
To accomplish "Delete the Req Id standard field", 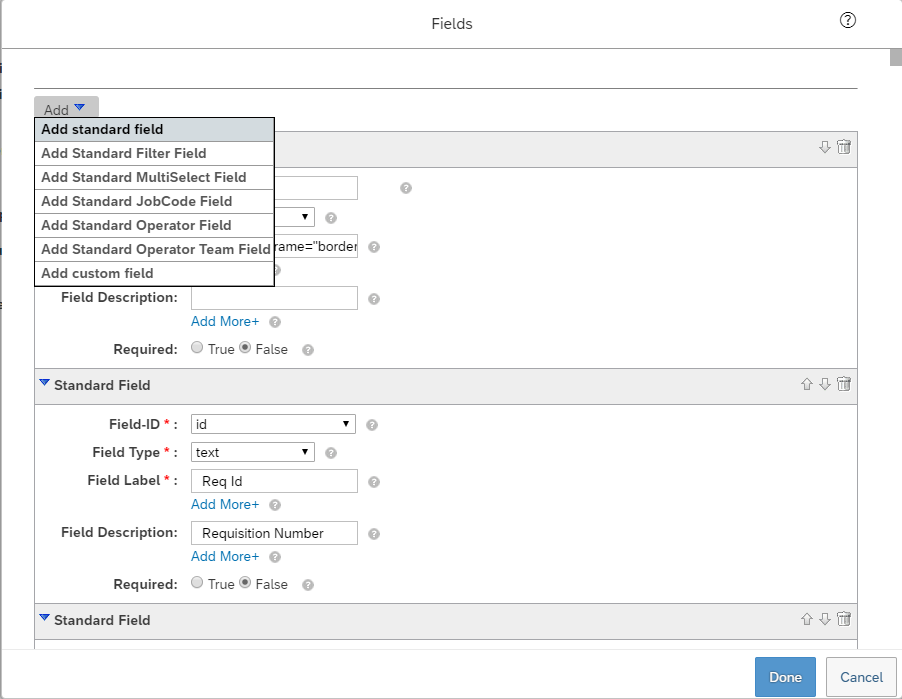I will [x=844, y=384].
